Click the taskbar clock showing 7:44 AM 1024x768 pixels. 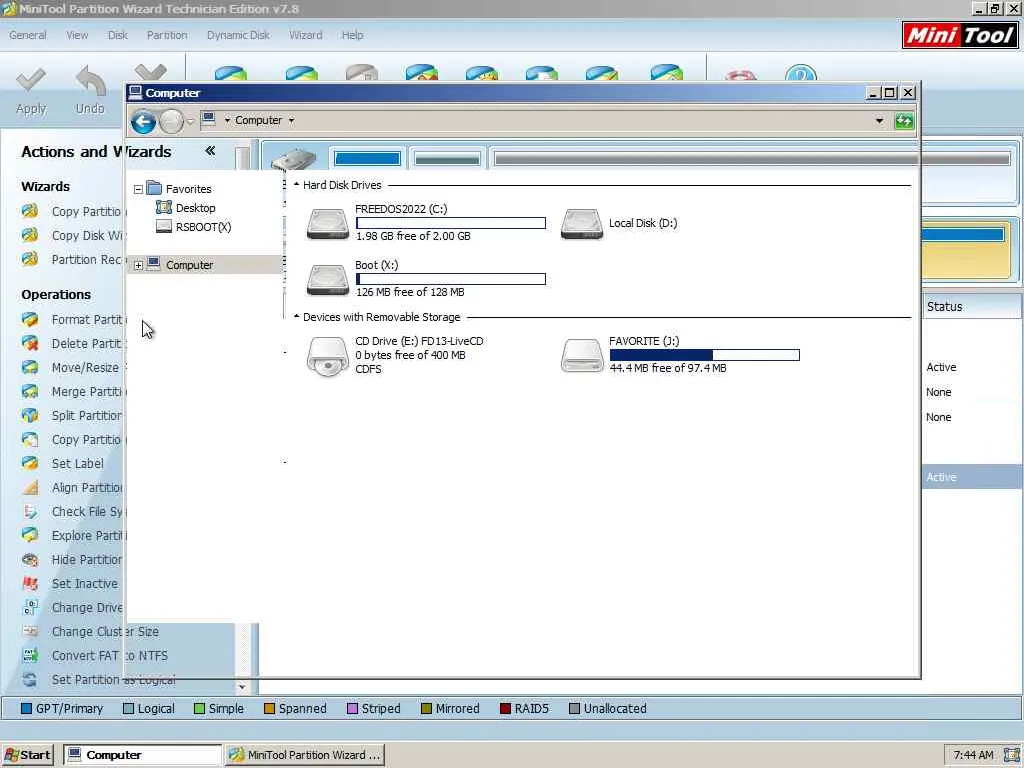[x=973, y=755]
